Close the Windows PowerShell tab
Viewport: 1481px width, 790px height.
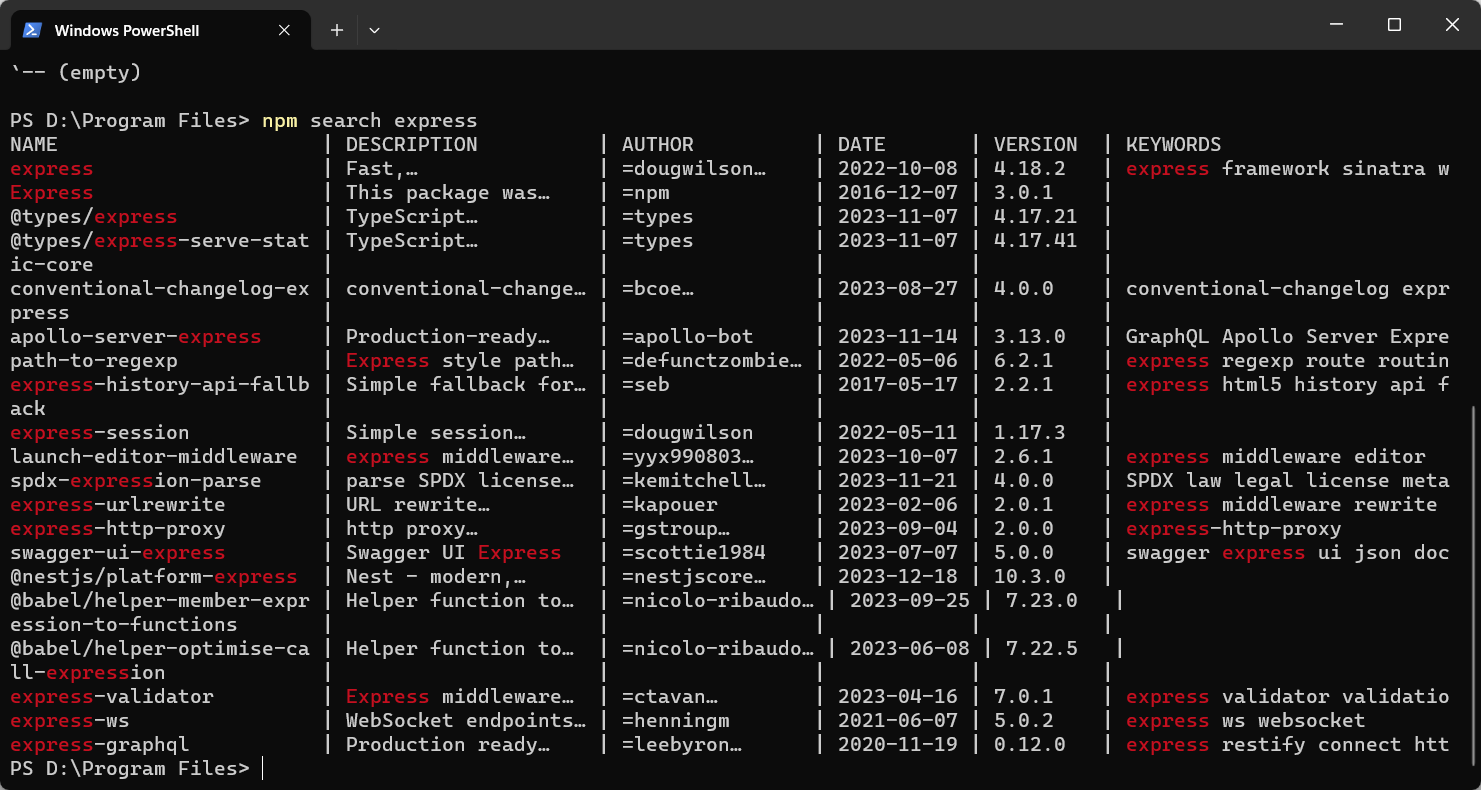point(284,30)
